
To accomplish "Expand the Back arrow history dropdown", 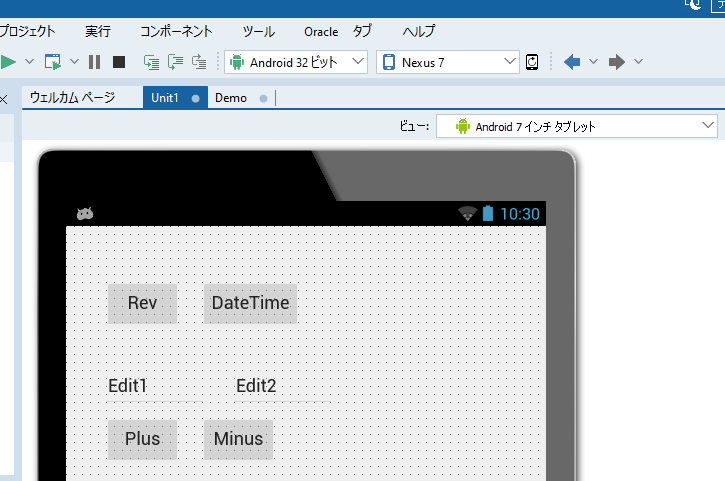I will 594,62.
